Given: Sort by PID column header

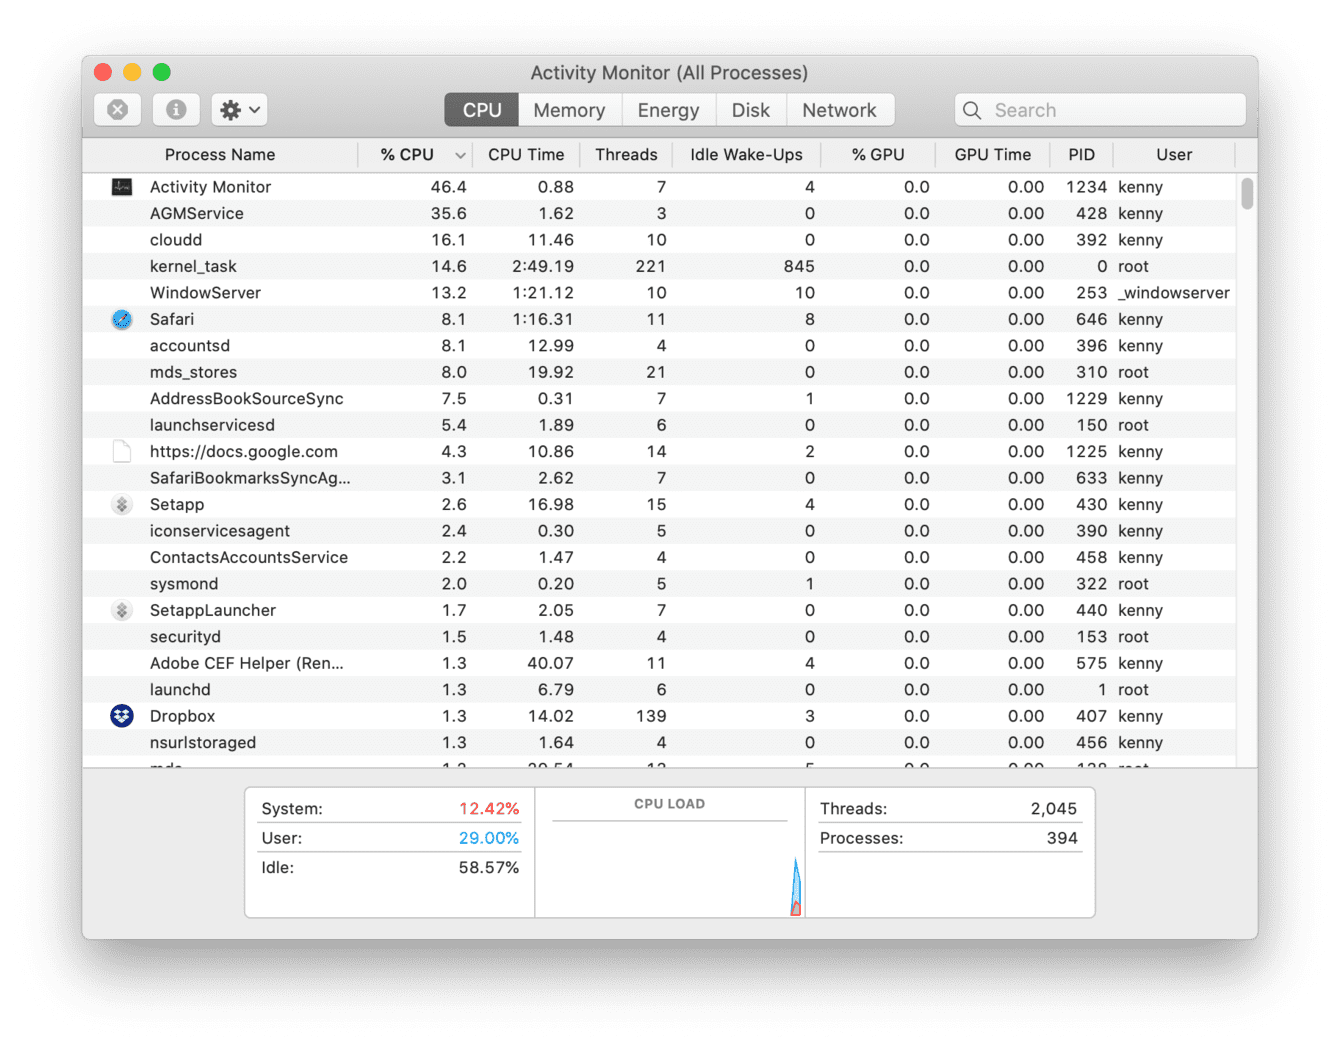Looking at the screenshot, I should pos(1081,155).
